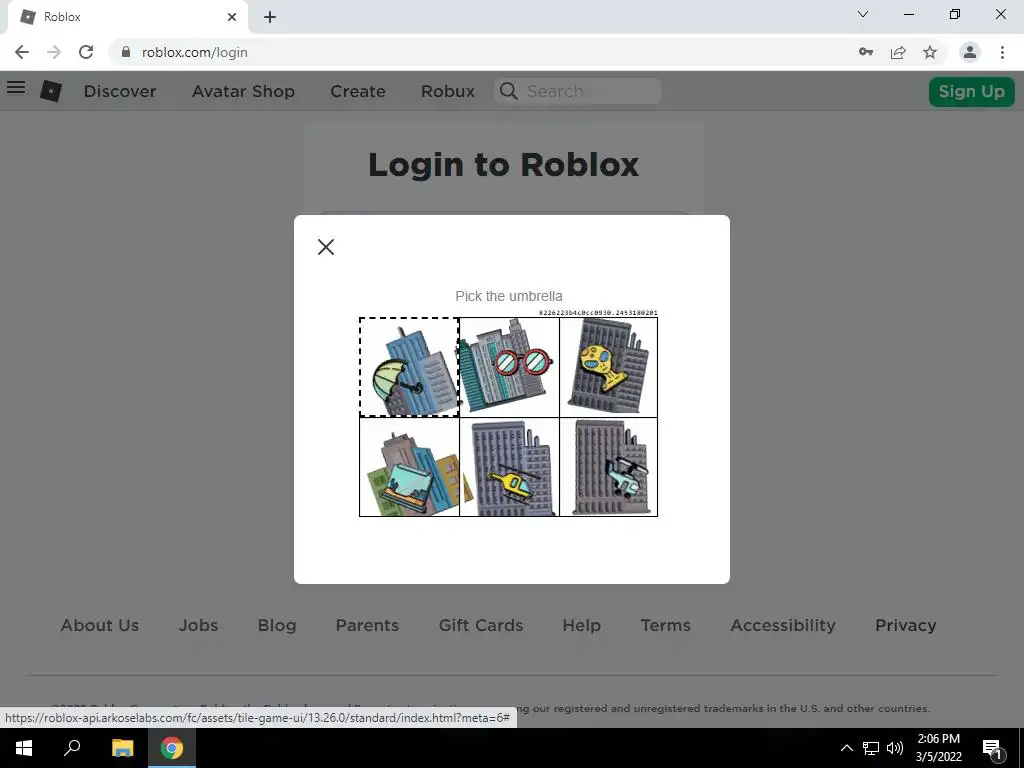This screenshot has height=768, width=1024.
Task: Open the About Us link
Action: [100, 625]
